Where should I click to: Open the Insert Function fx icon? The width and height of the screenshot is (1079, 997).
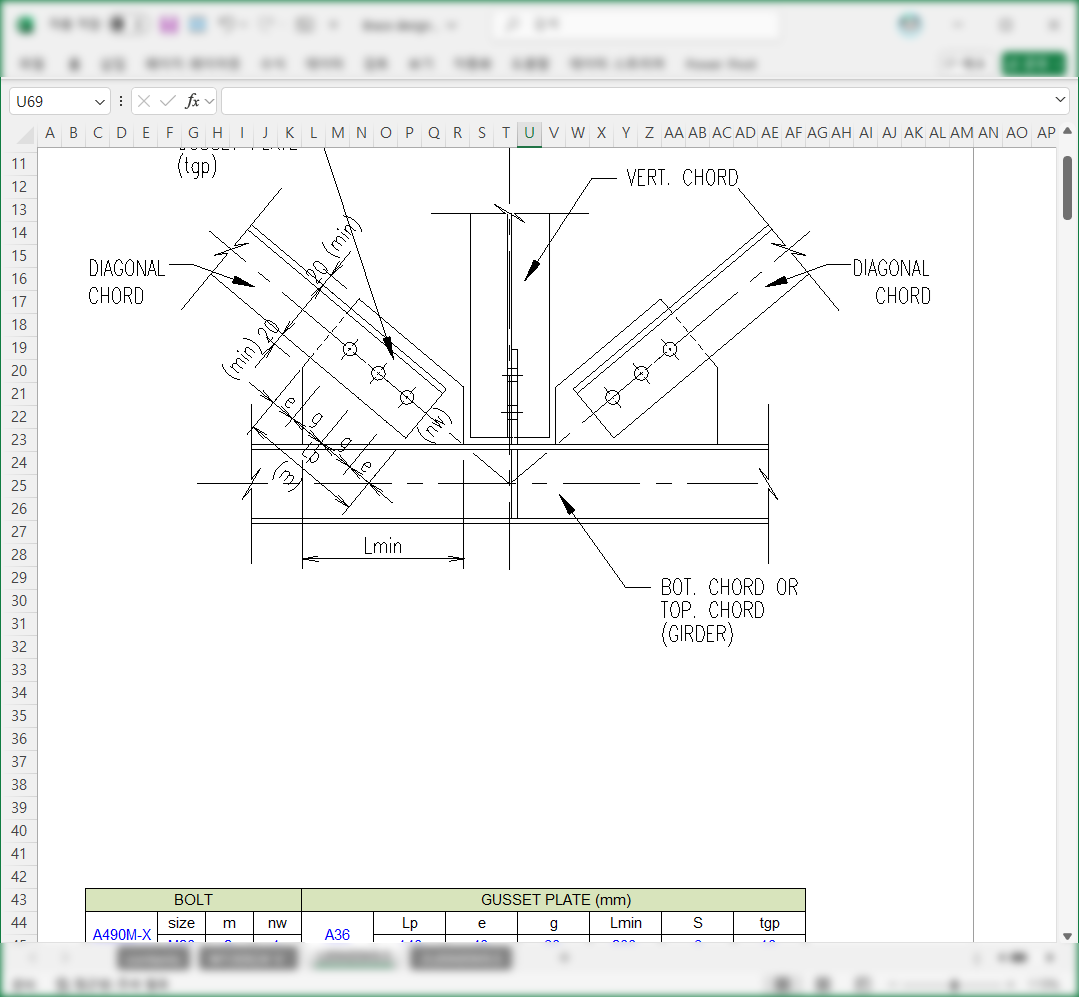click(x=190, y=100)
